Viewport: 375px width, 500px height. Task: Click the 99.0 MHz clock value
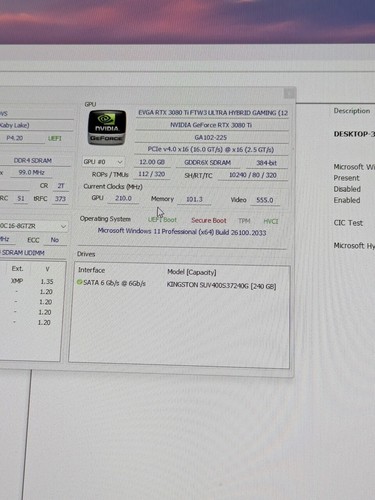click(31, 173)
